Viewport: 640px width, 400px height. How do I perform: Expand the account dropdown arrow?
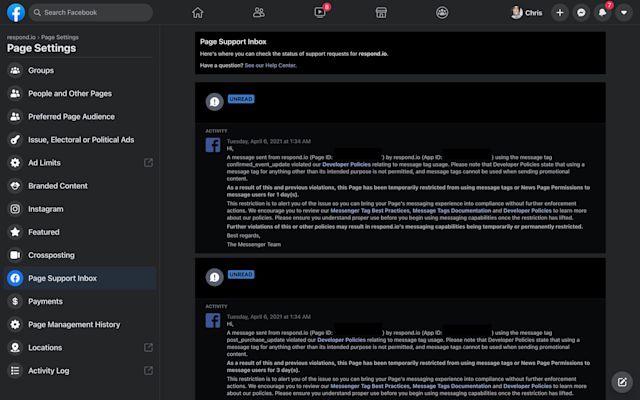[x=624, y=13]
